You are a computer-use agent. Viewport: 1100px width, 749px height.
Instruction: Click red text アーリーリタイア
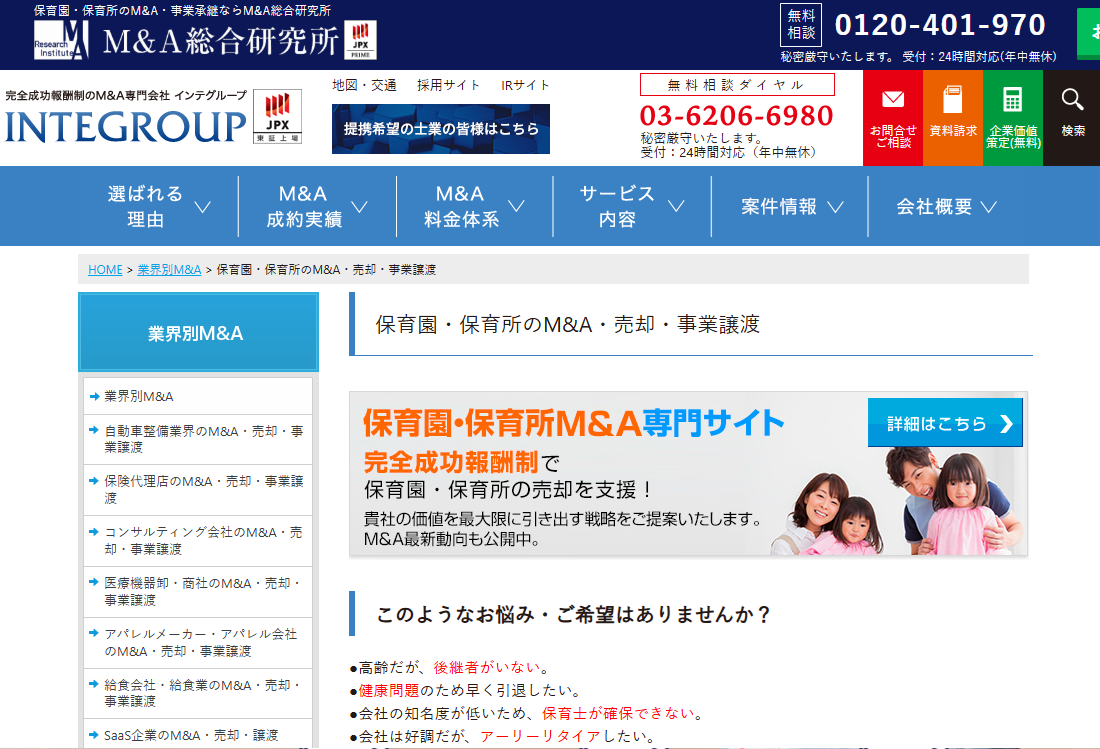tap(539, 736)
